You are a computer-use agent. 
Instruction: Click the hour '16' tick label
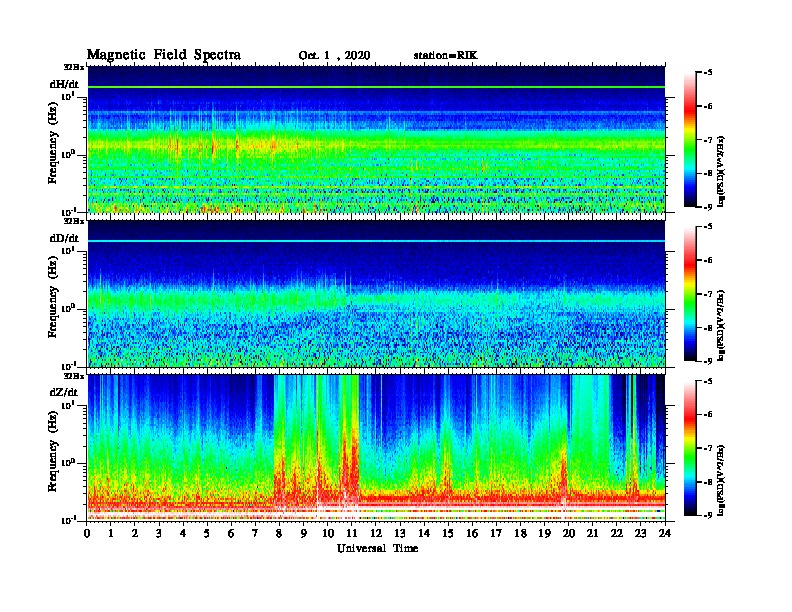click(472, 534)
